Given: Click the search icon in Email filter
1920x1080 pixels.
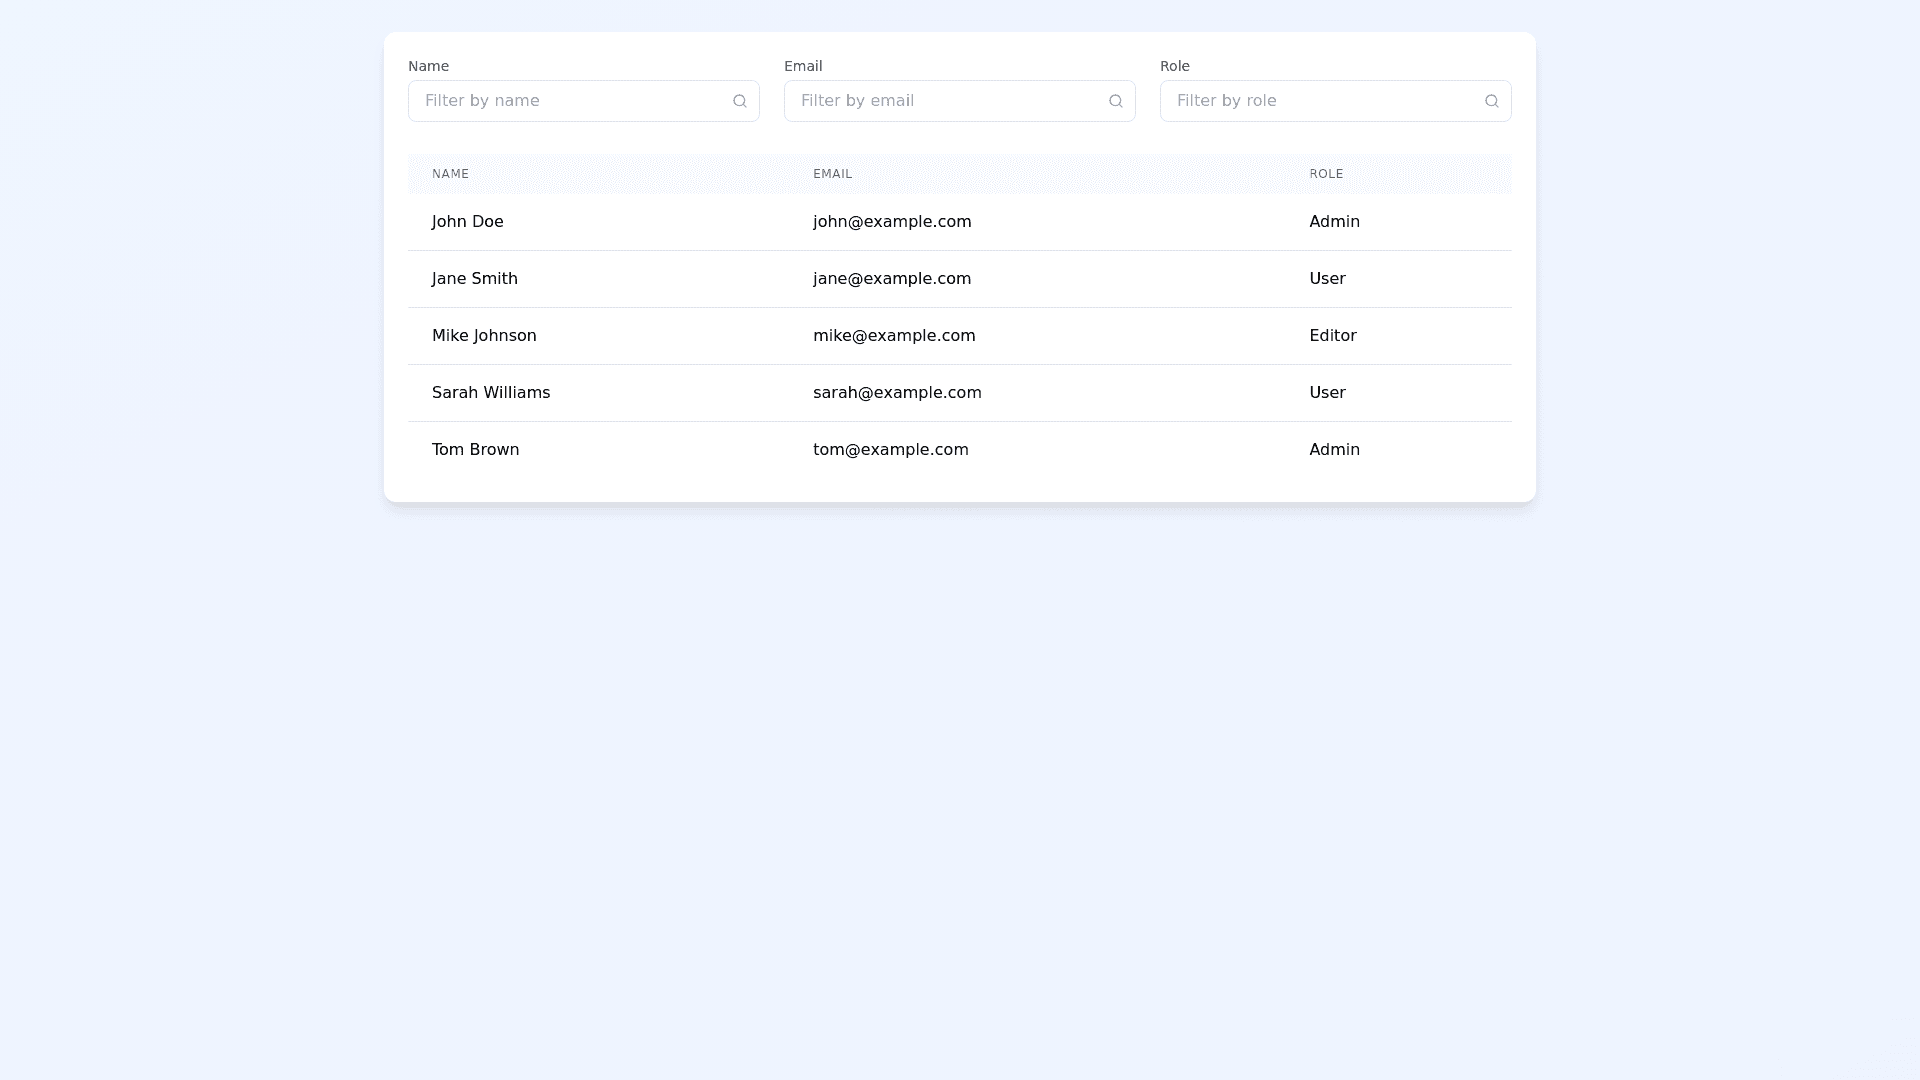Looking at the screenshot, I should point(1116,101).
